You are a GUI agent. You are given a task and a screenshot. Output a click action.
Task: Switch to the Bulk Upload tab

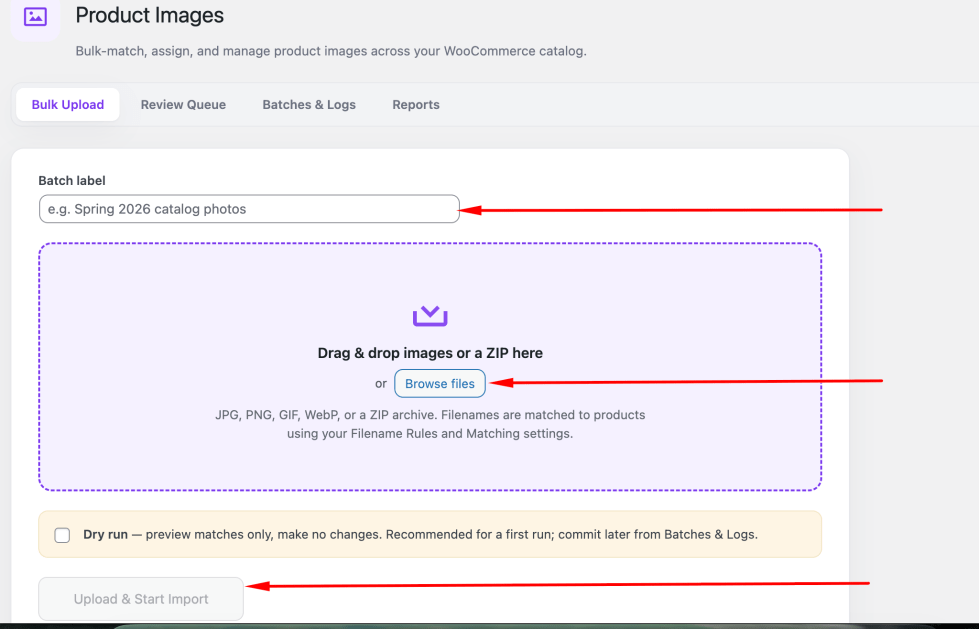tap(67, 104)
